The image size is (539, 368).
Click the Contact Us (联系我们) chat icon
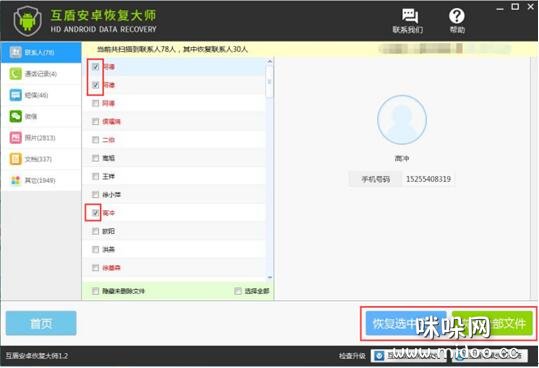tap(409, 16)
